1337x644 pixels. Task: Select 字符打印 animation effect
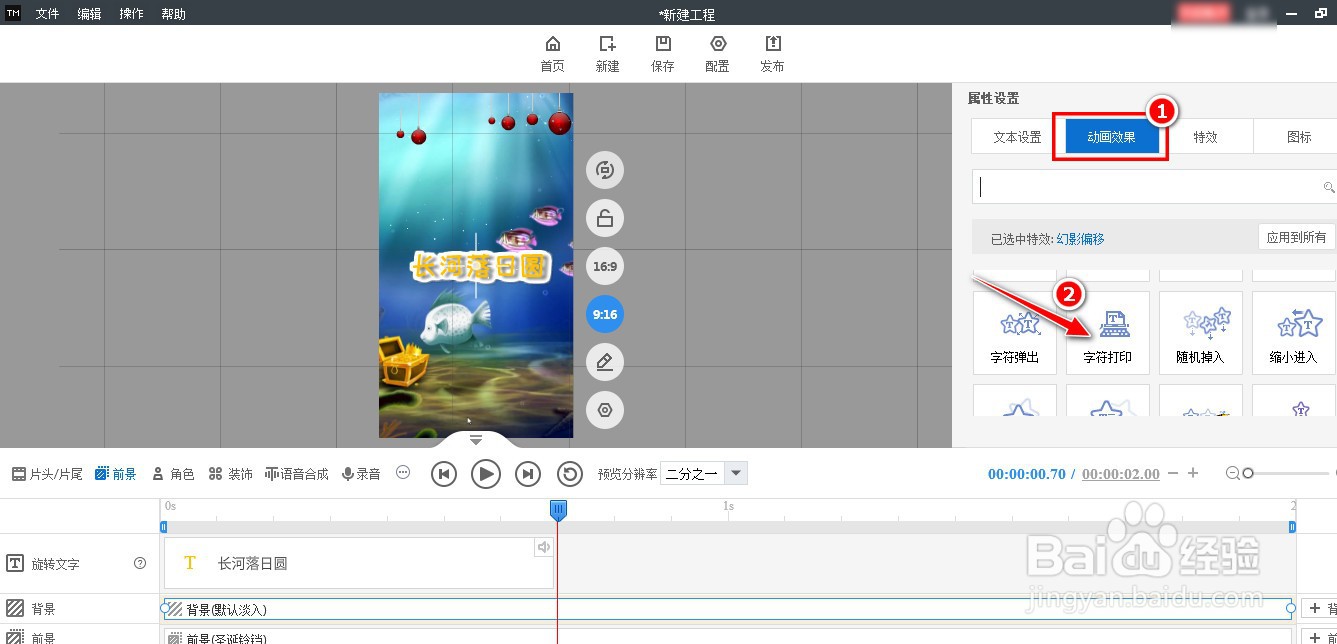[x=1108, y=333]
